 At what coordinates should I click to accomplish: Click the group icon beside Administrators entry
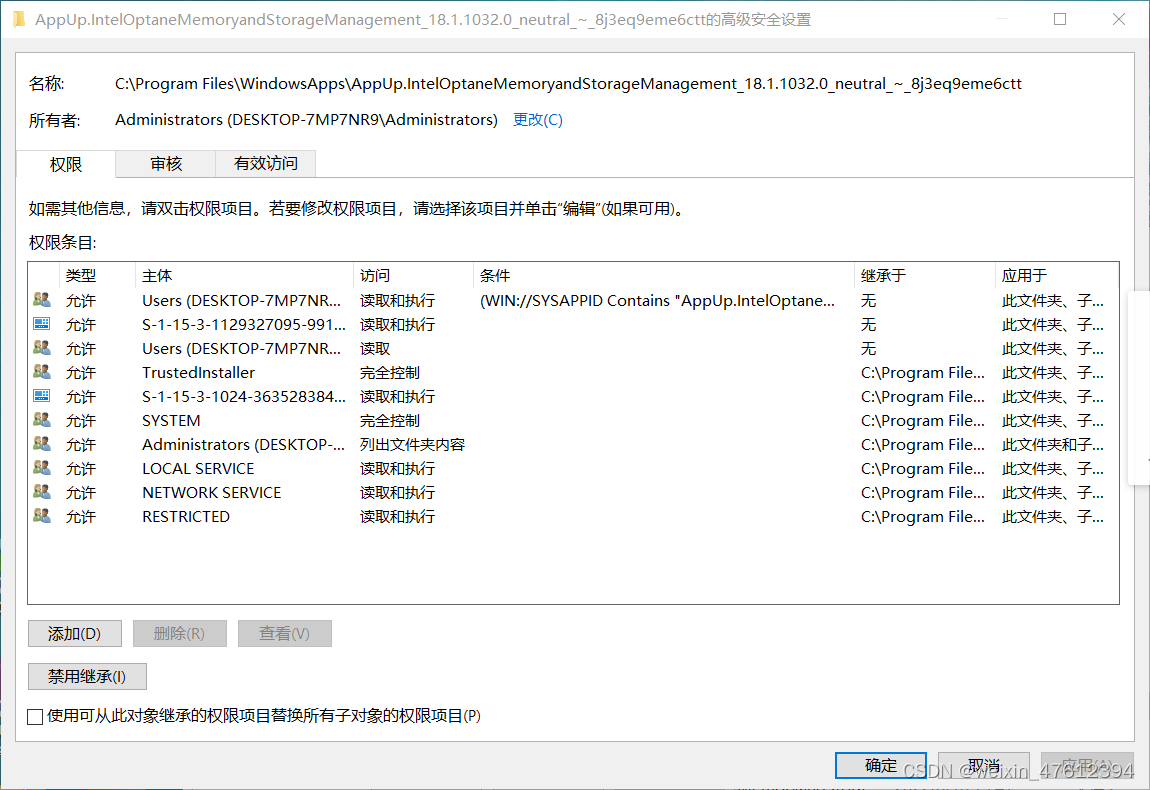(42, 444)
